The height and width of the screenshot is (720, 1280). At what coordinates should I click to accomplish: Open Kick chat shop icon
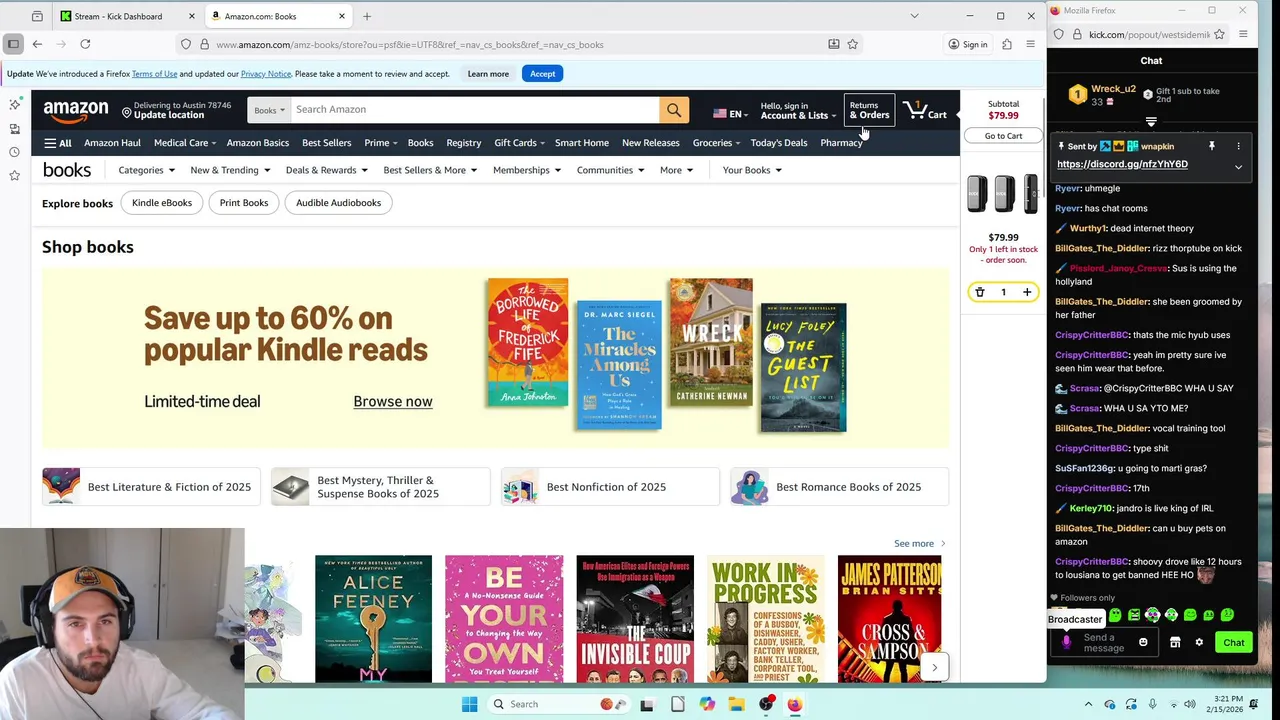click(x=1175, y=643)
